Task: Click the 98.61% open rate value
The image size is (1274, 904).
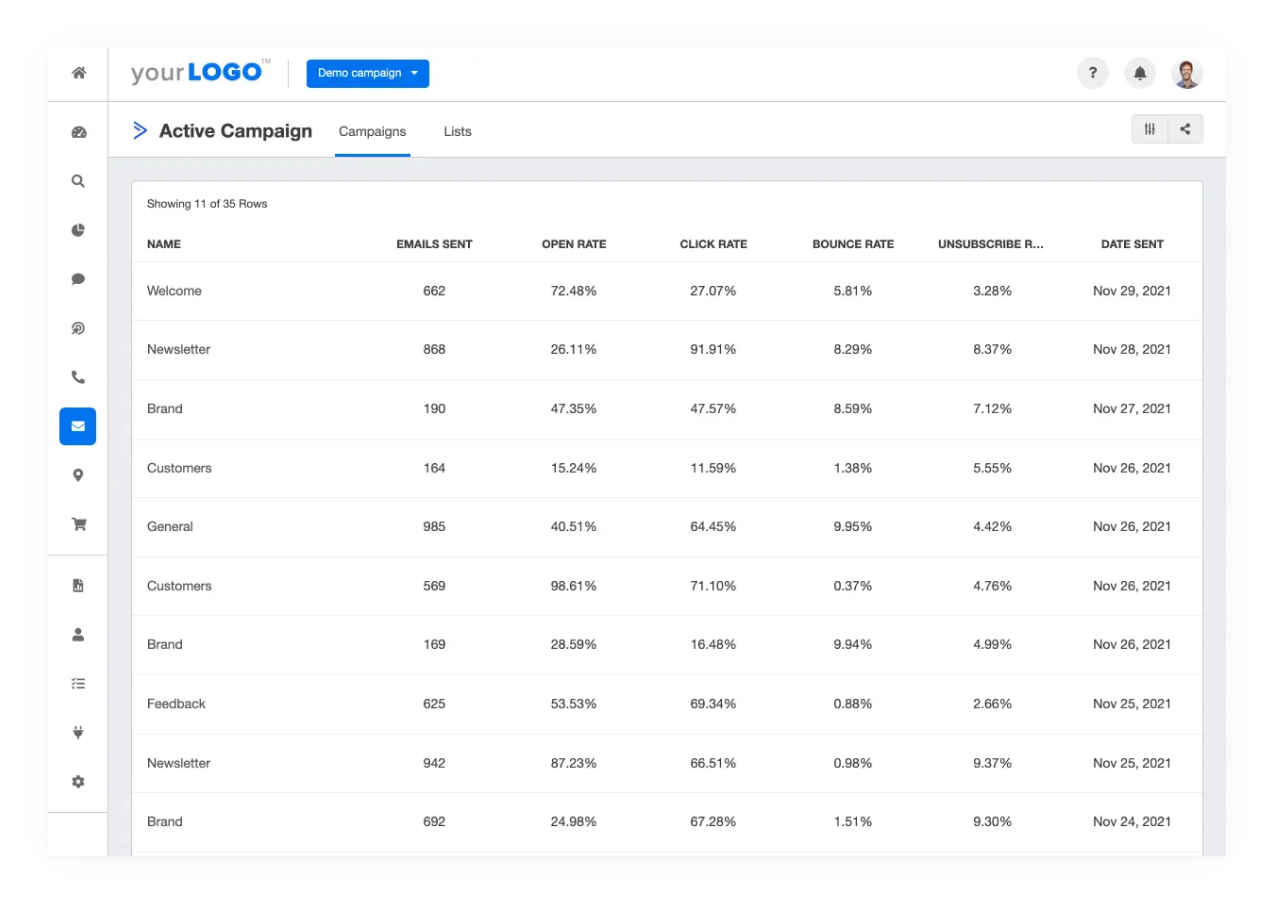Action: pos(573,586)
